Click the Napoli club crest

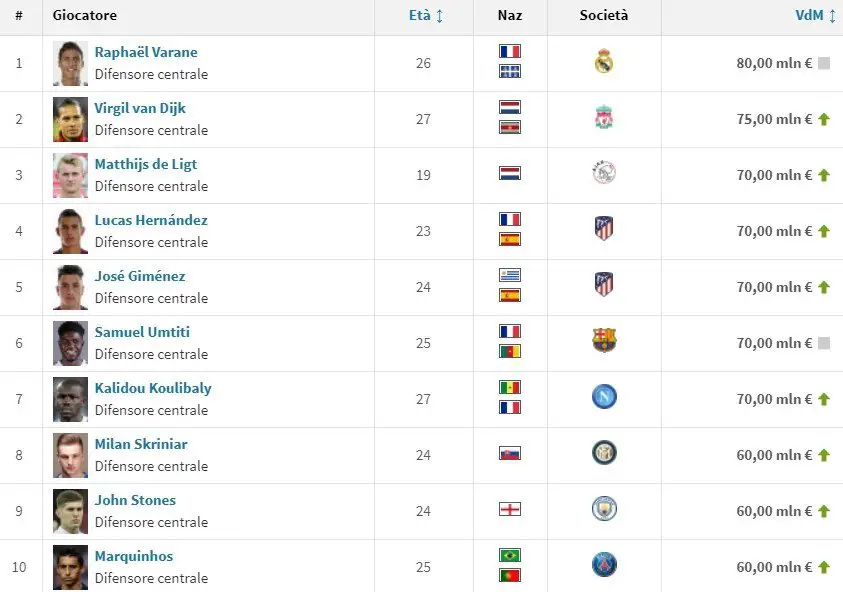pyautogui.click(x=604, y=397)
